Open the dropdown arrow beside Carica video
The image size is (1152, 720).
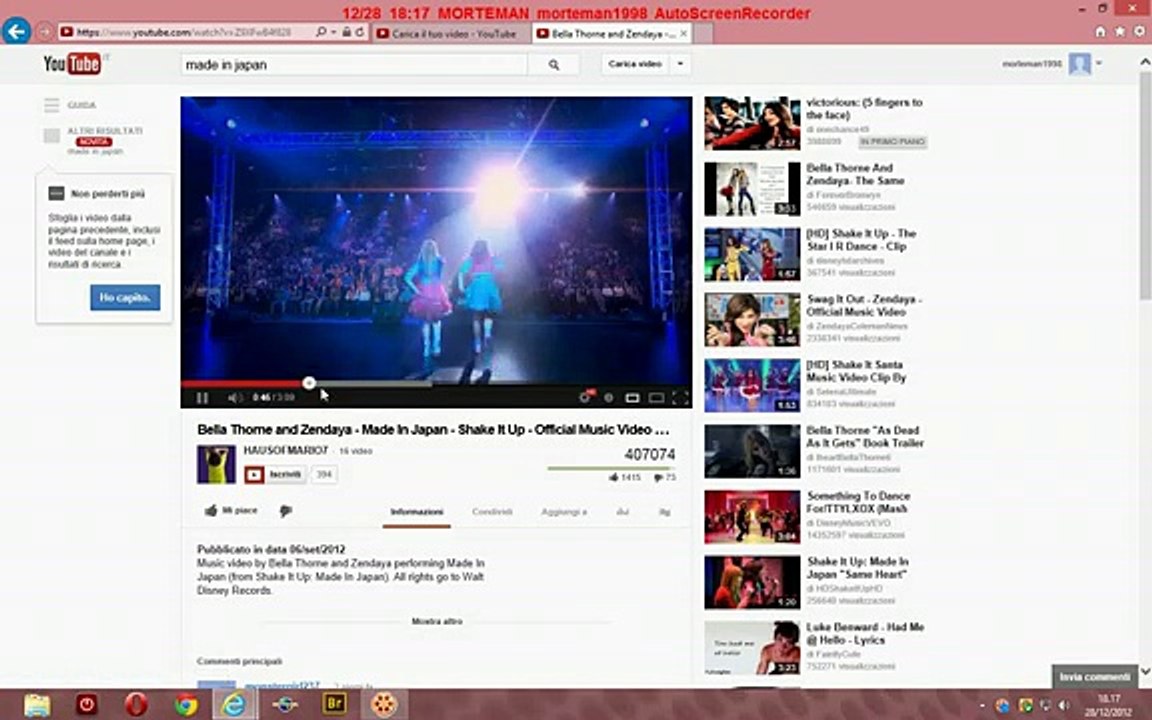point(680,64)
